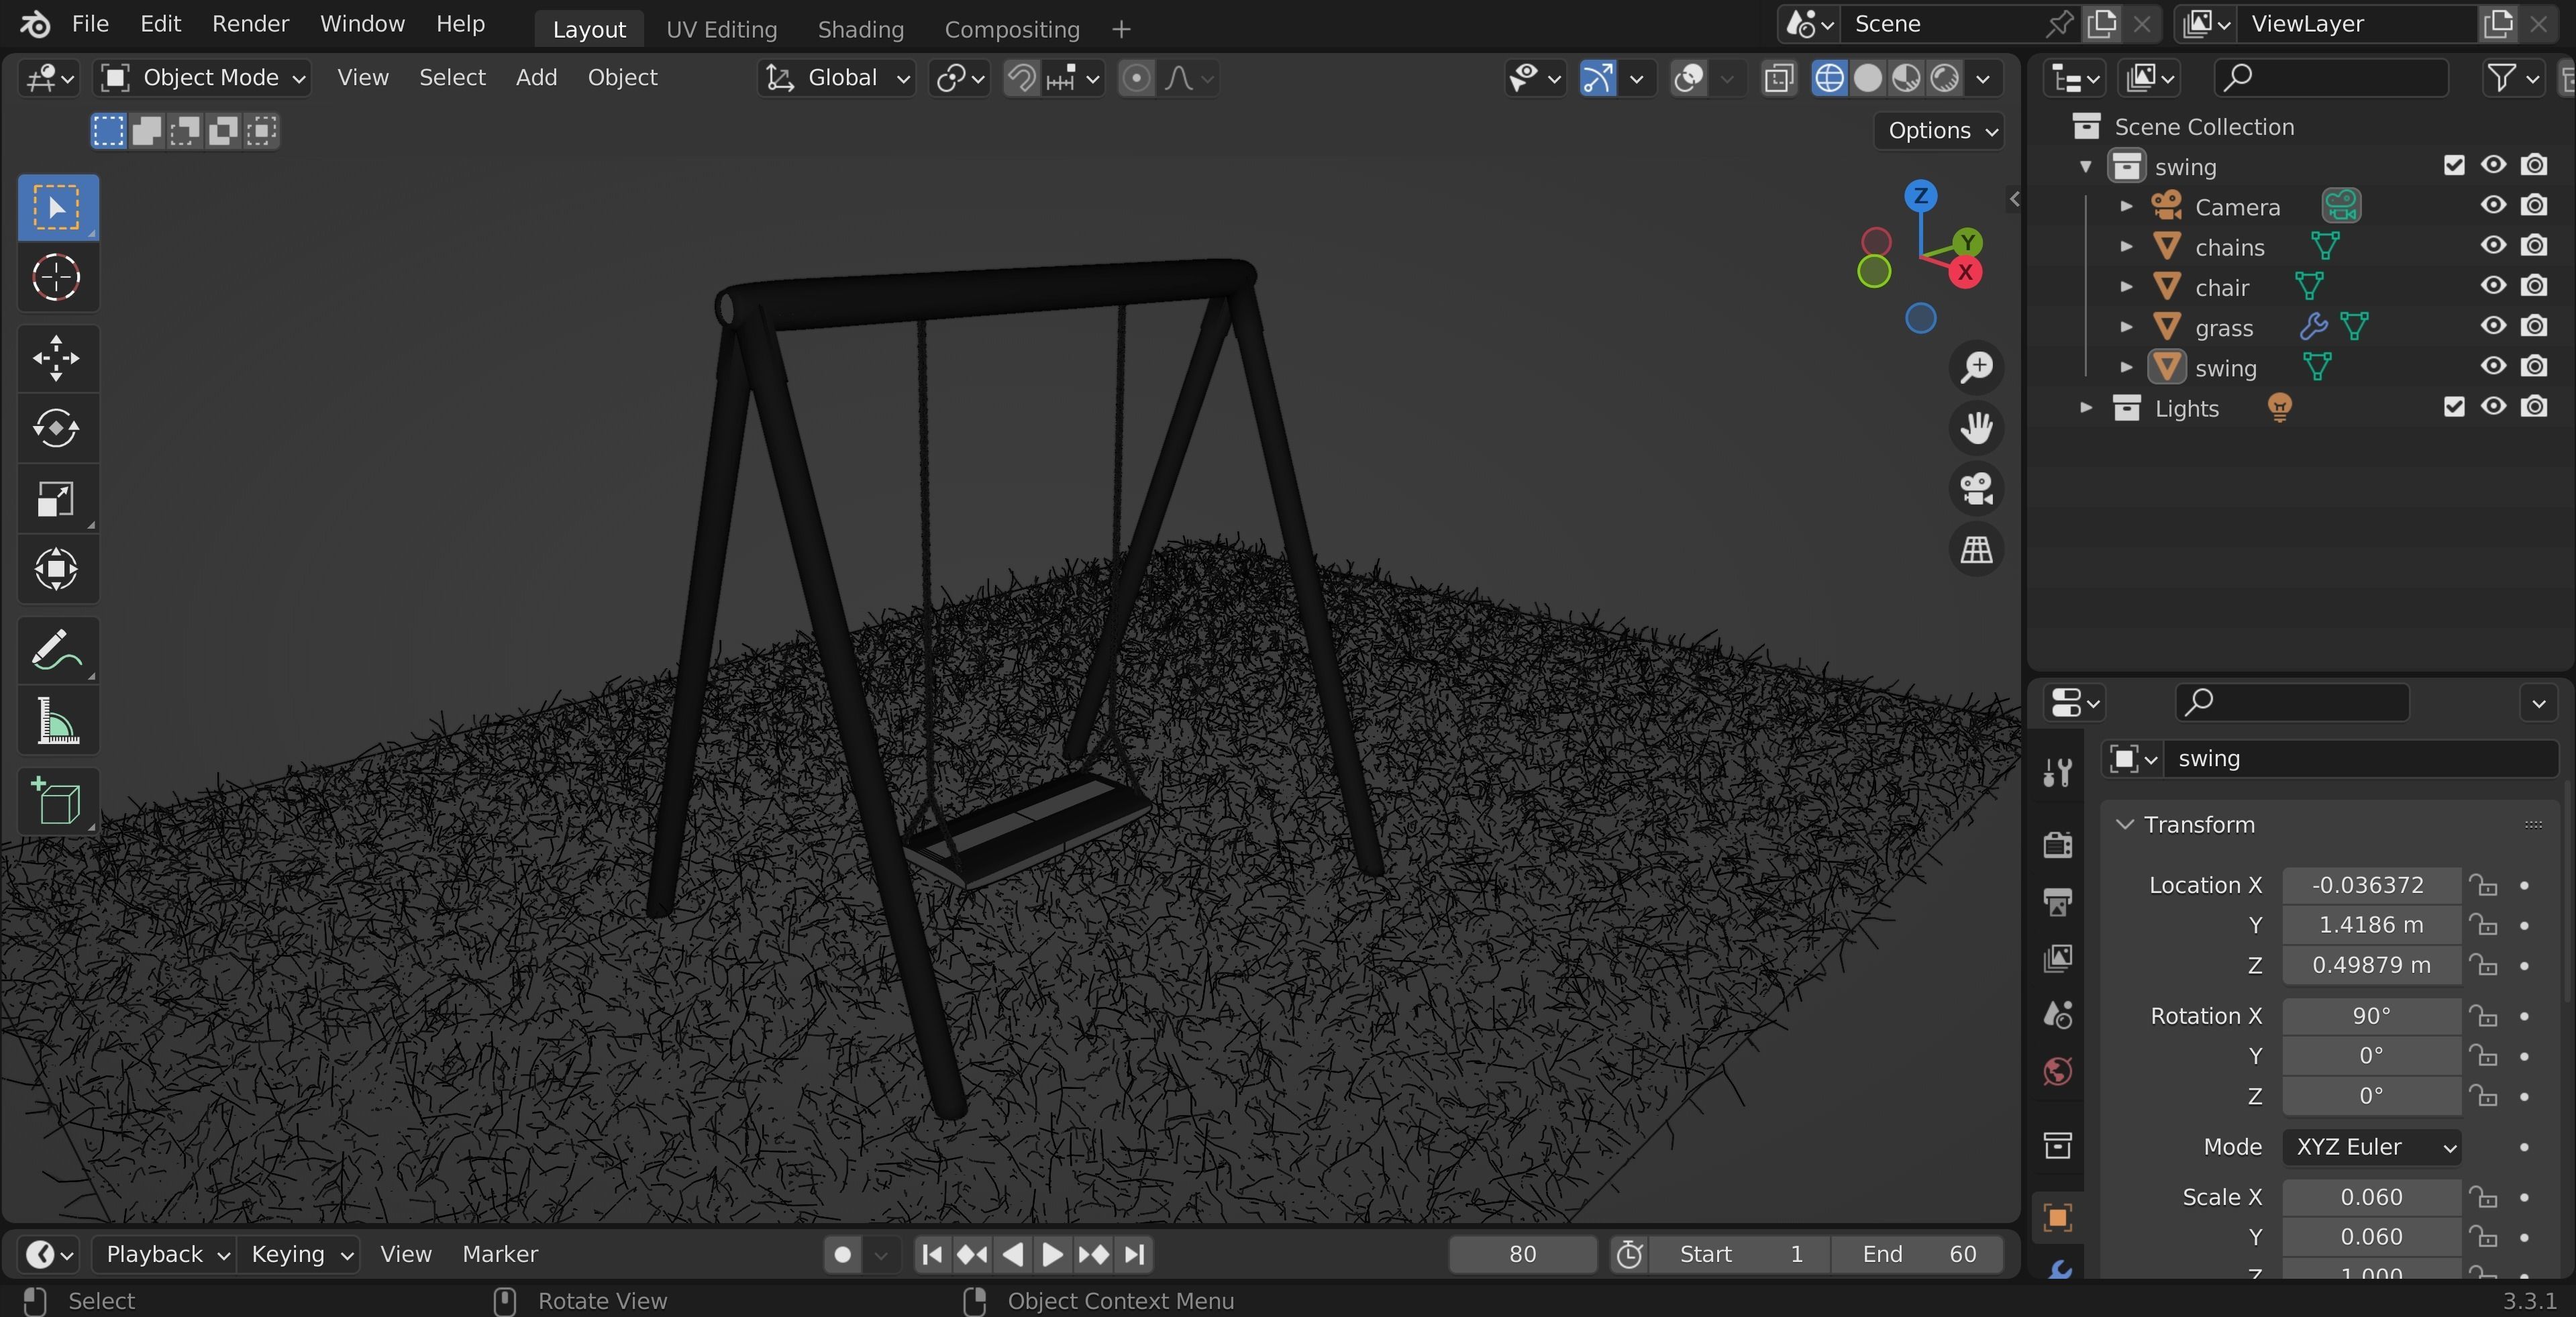Hide the grass object in viewport
The image size is (2576, 1317).
click(x=2493, y=326)
